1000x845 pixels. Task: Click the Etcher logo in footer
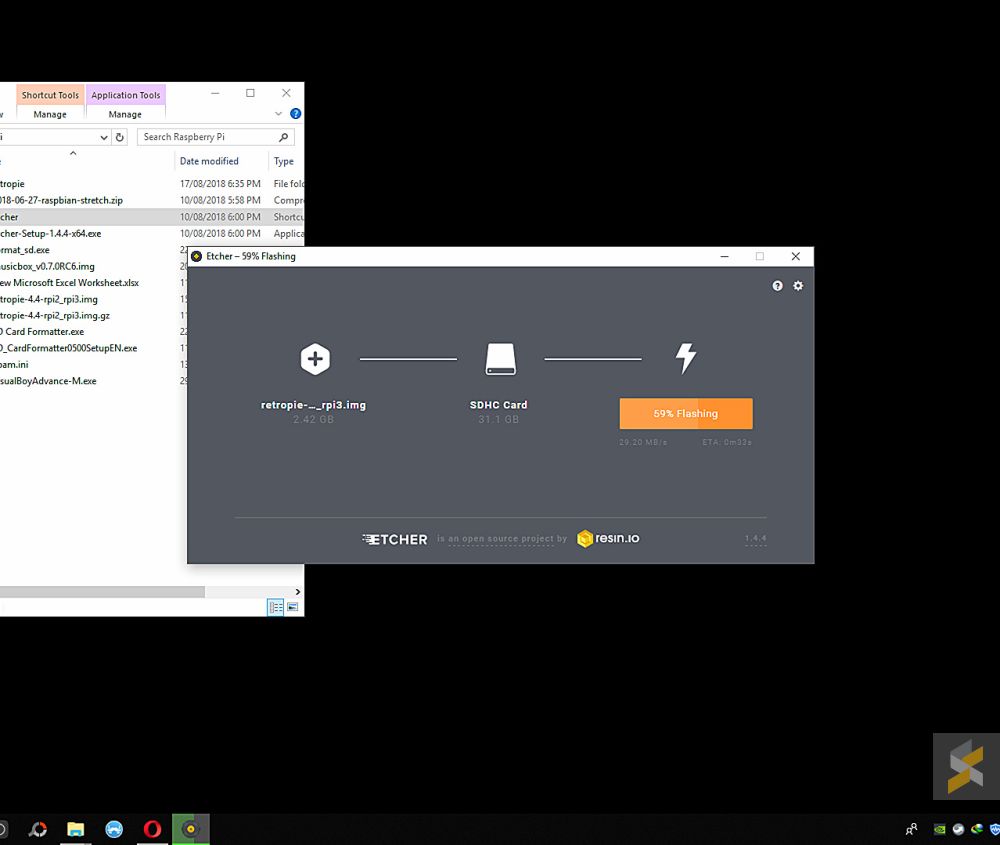[x=395, y=540]
